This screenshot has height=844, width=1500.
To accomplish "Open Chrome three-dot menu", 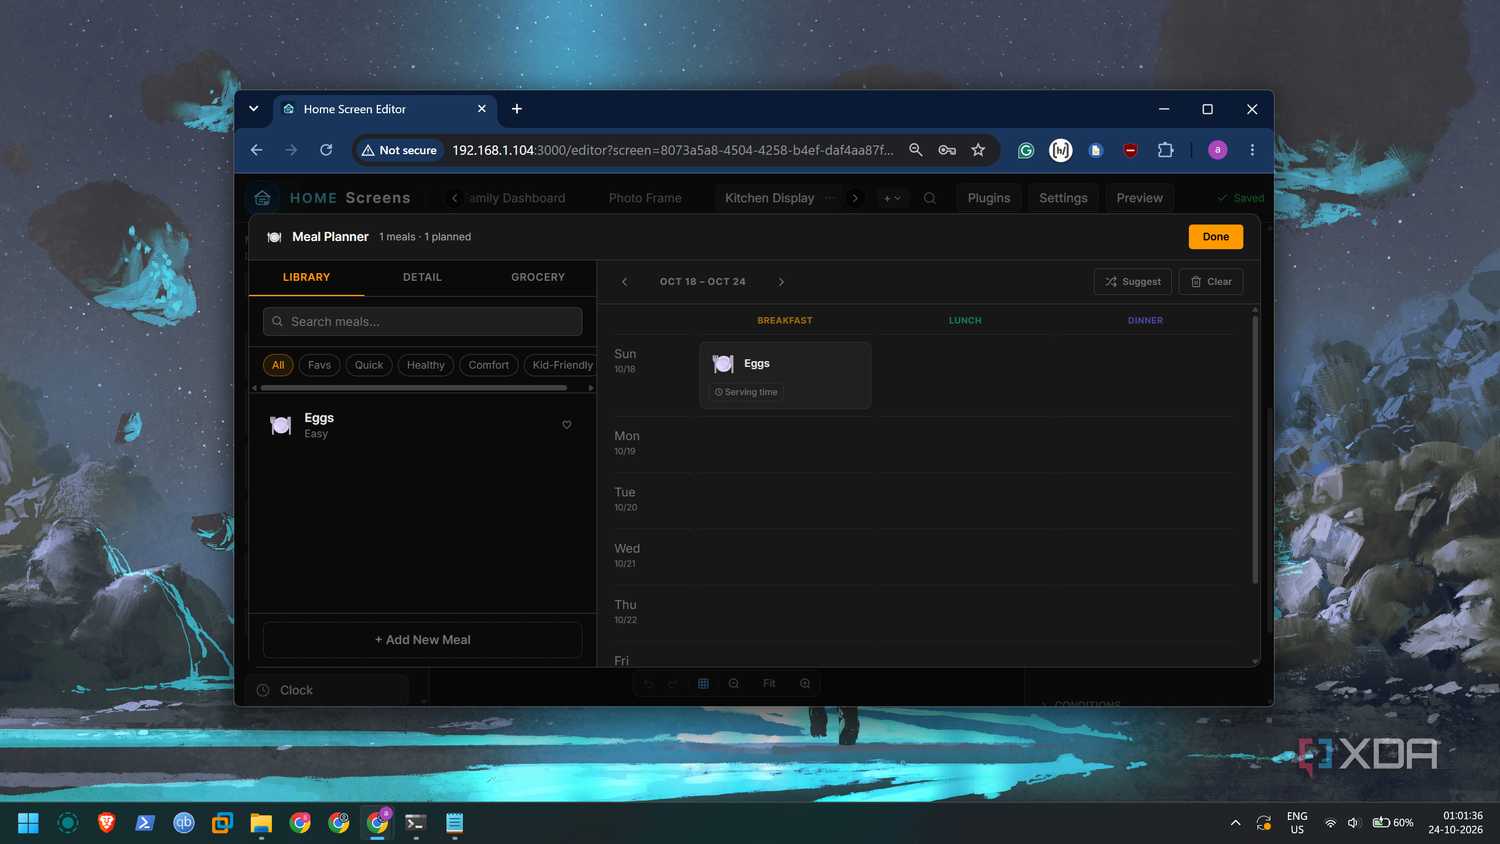I will point(1252,150).
